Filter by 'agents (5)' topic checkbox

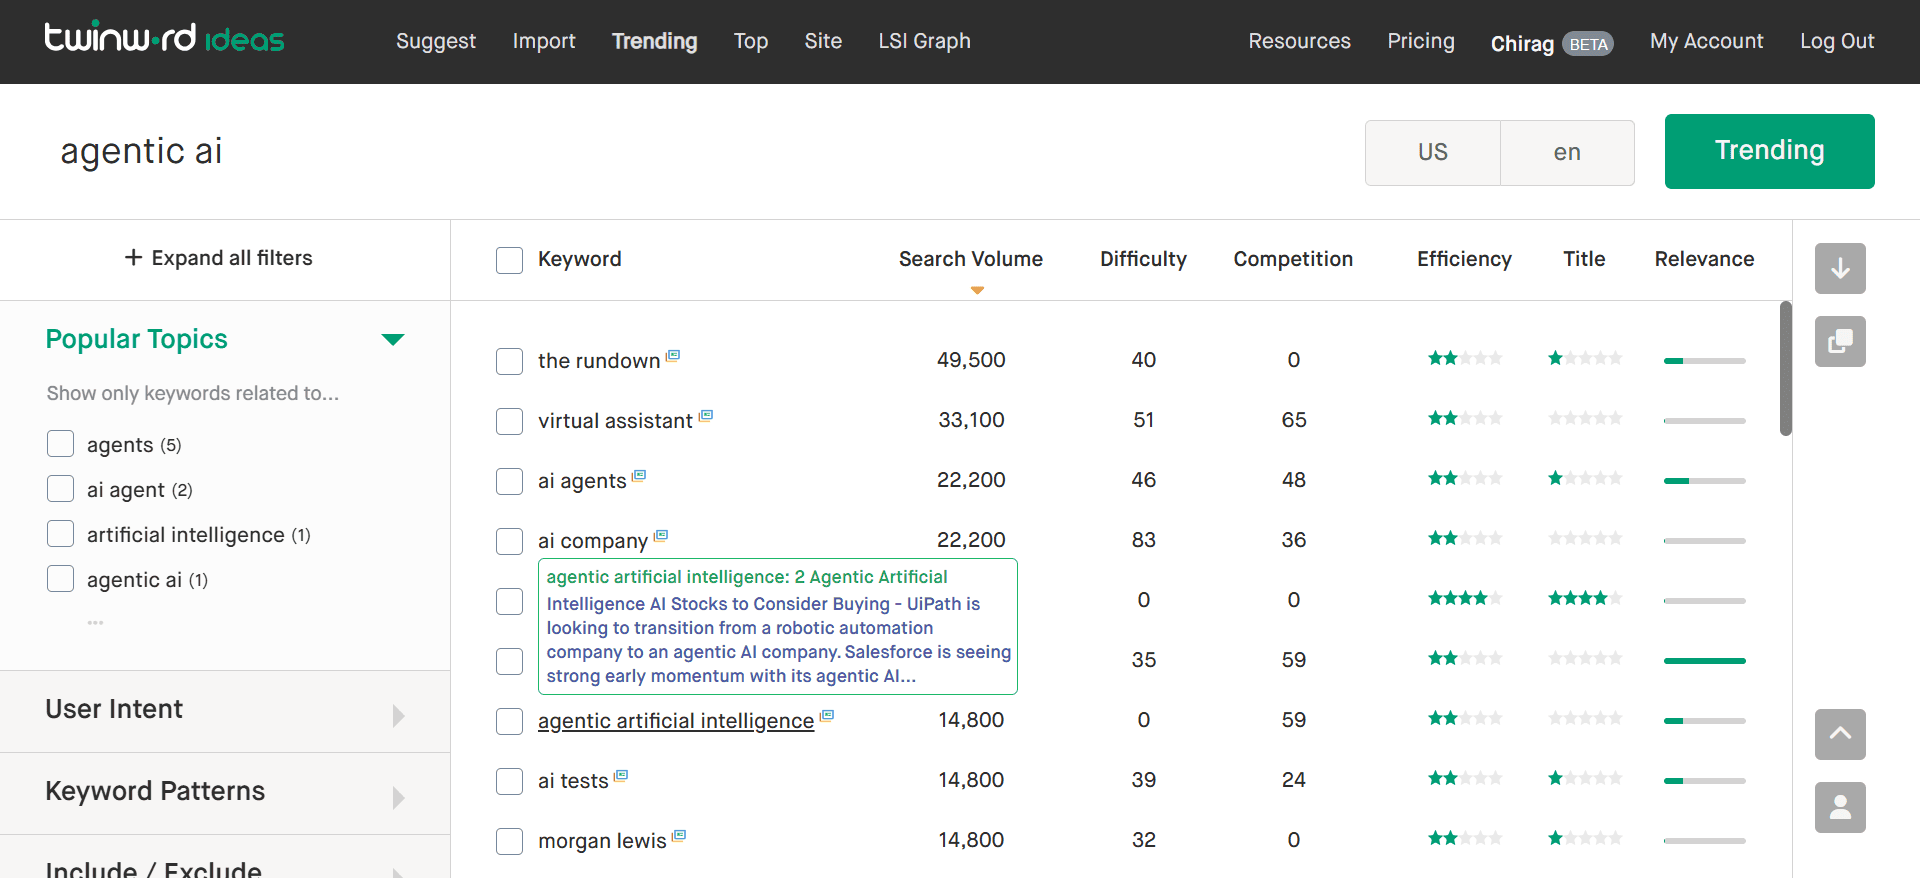(x=60, y=443)
